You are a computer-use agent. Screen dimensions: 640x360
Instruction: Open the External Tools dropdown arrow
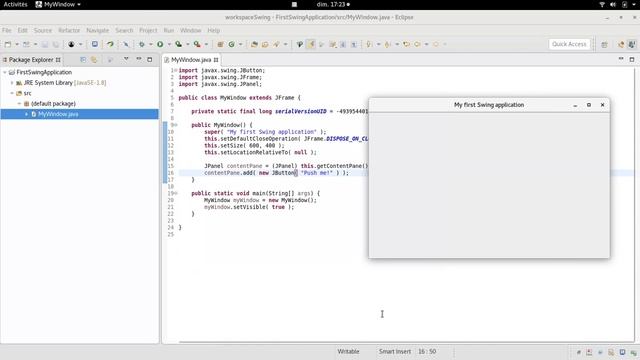206,44
